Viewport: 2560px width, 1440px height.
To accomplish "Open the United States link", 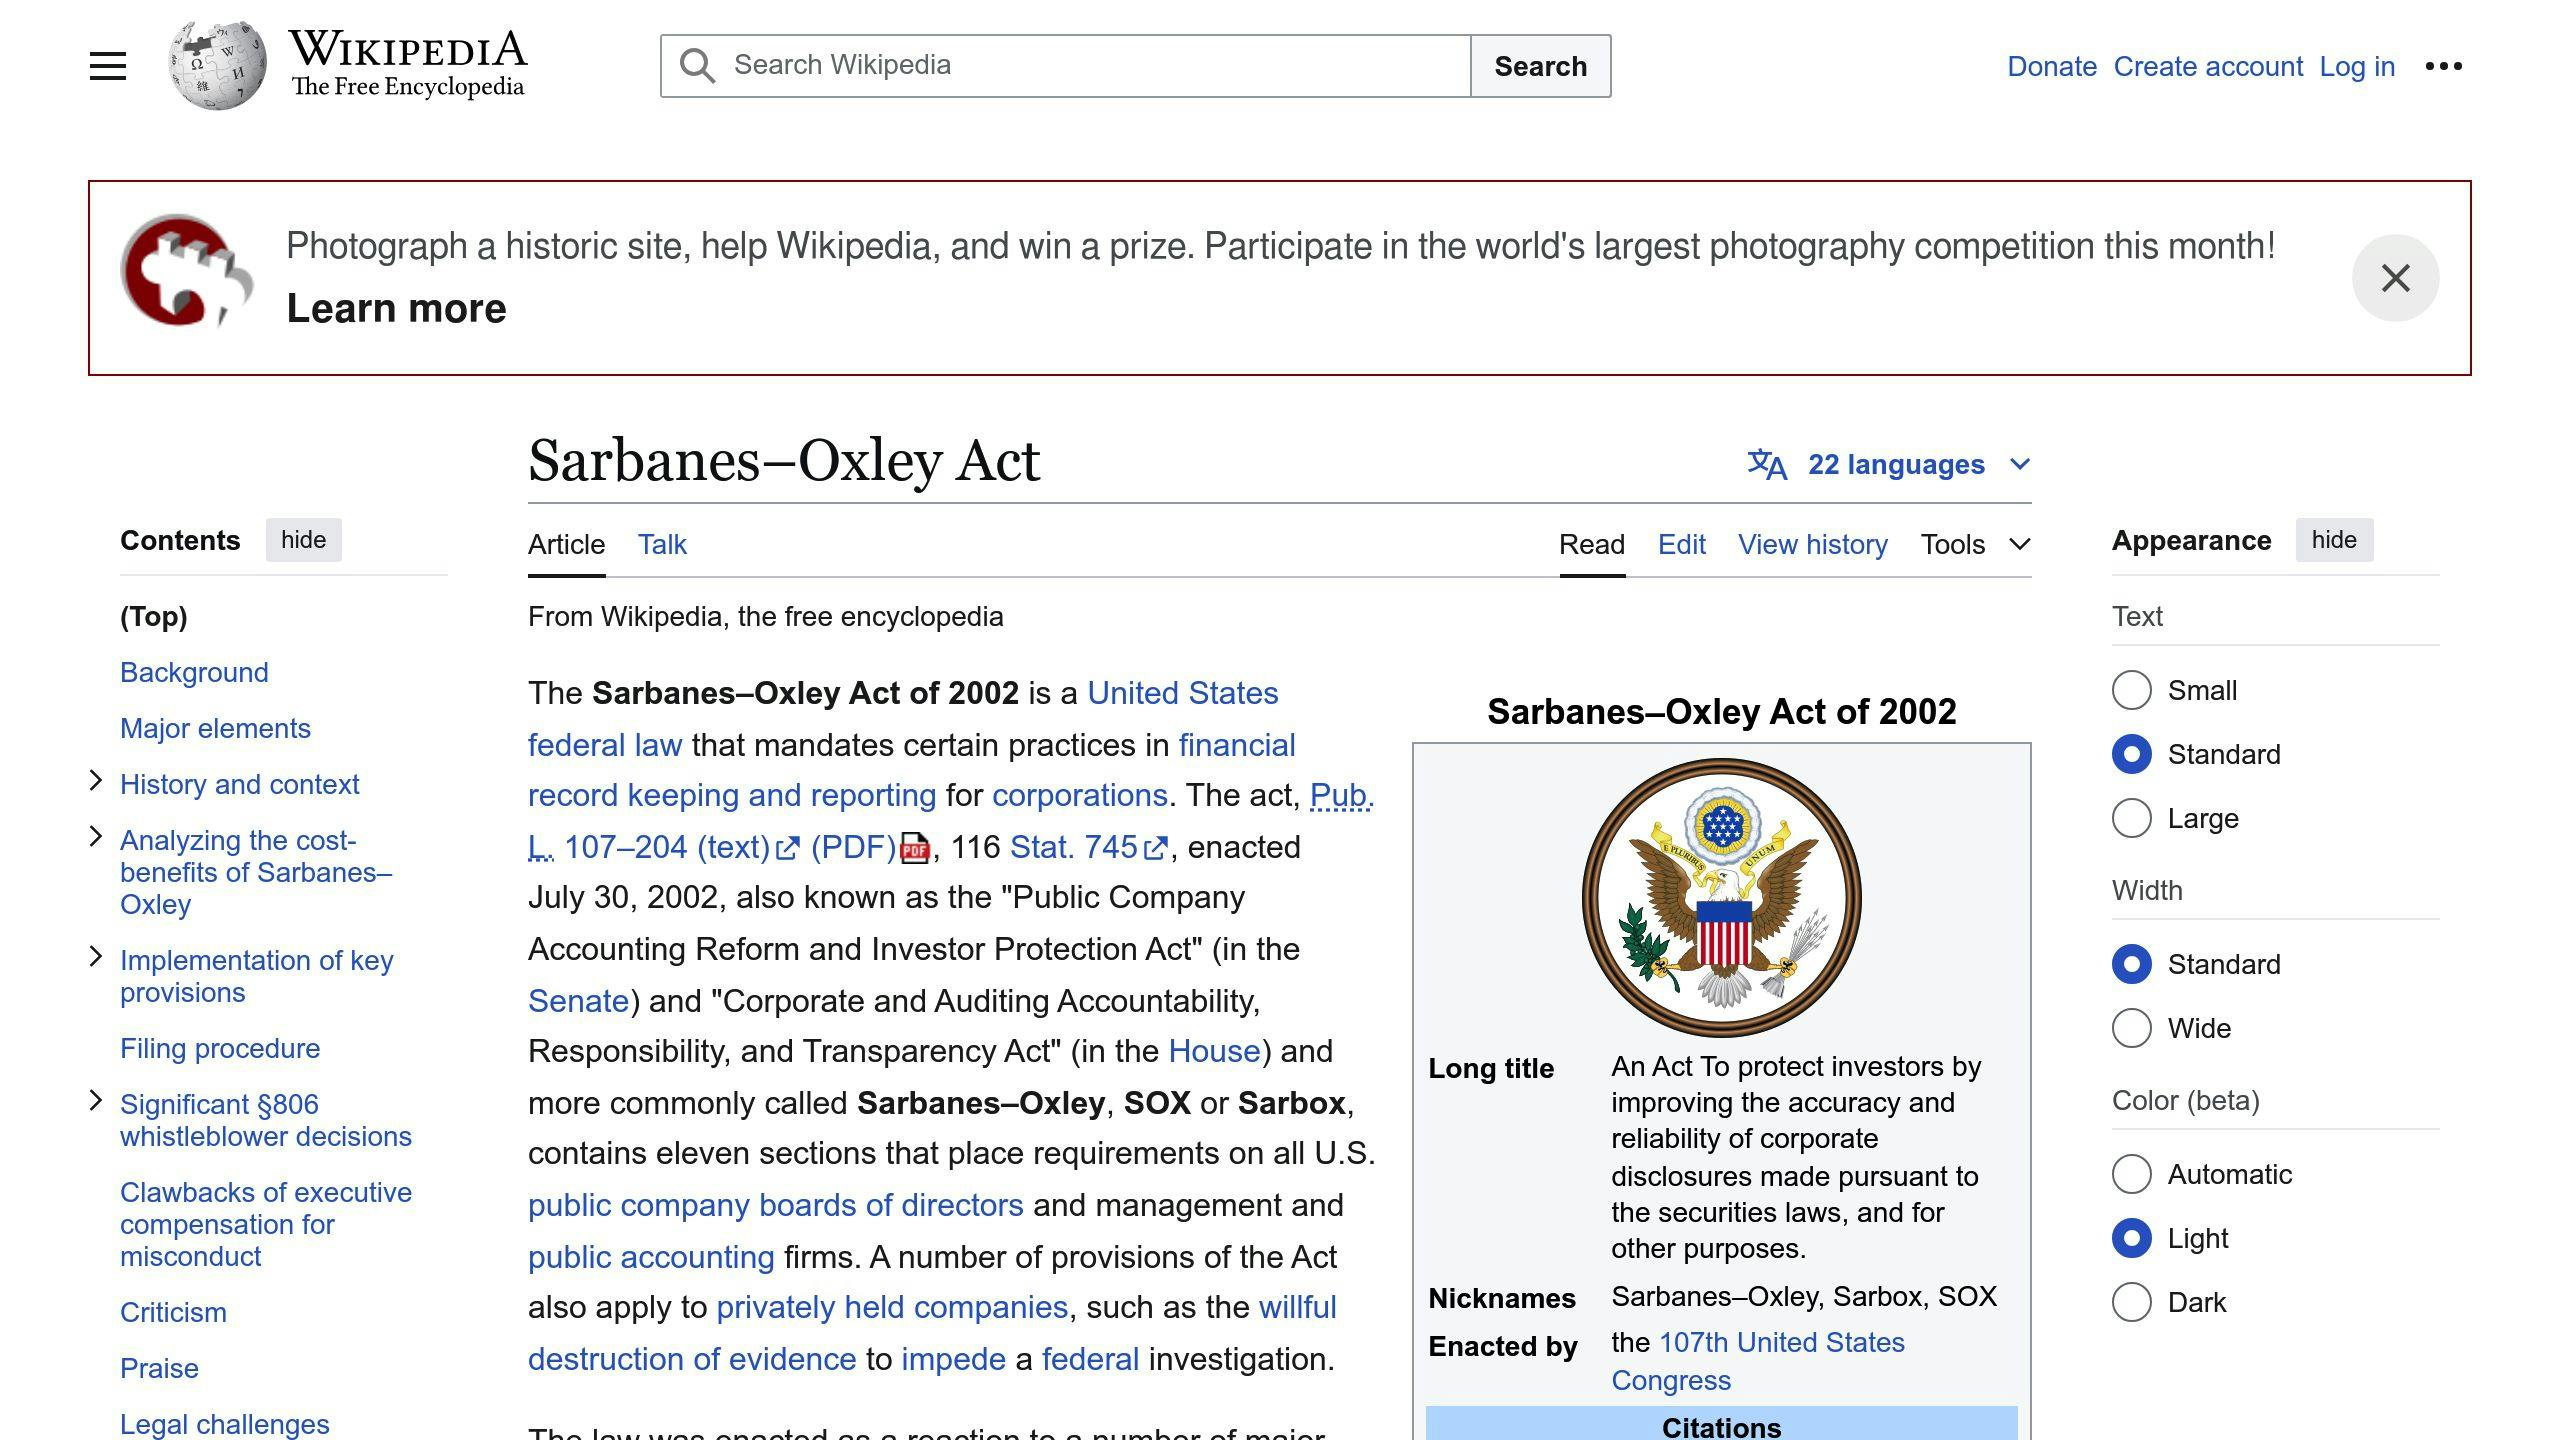I will (1183, 693).
